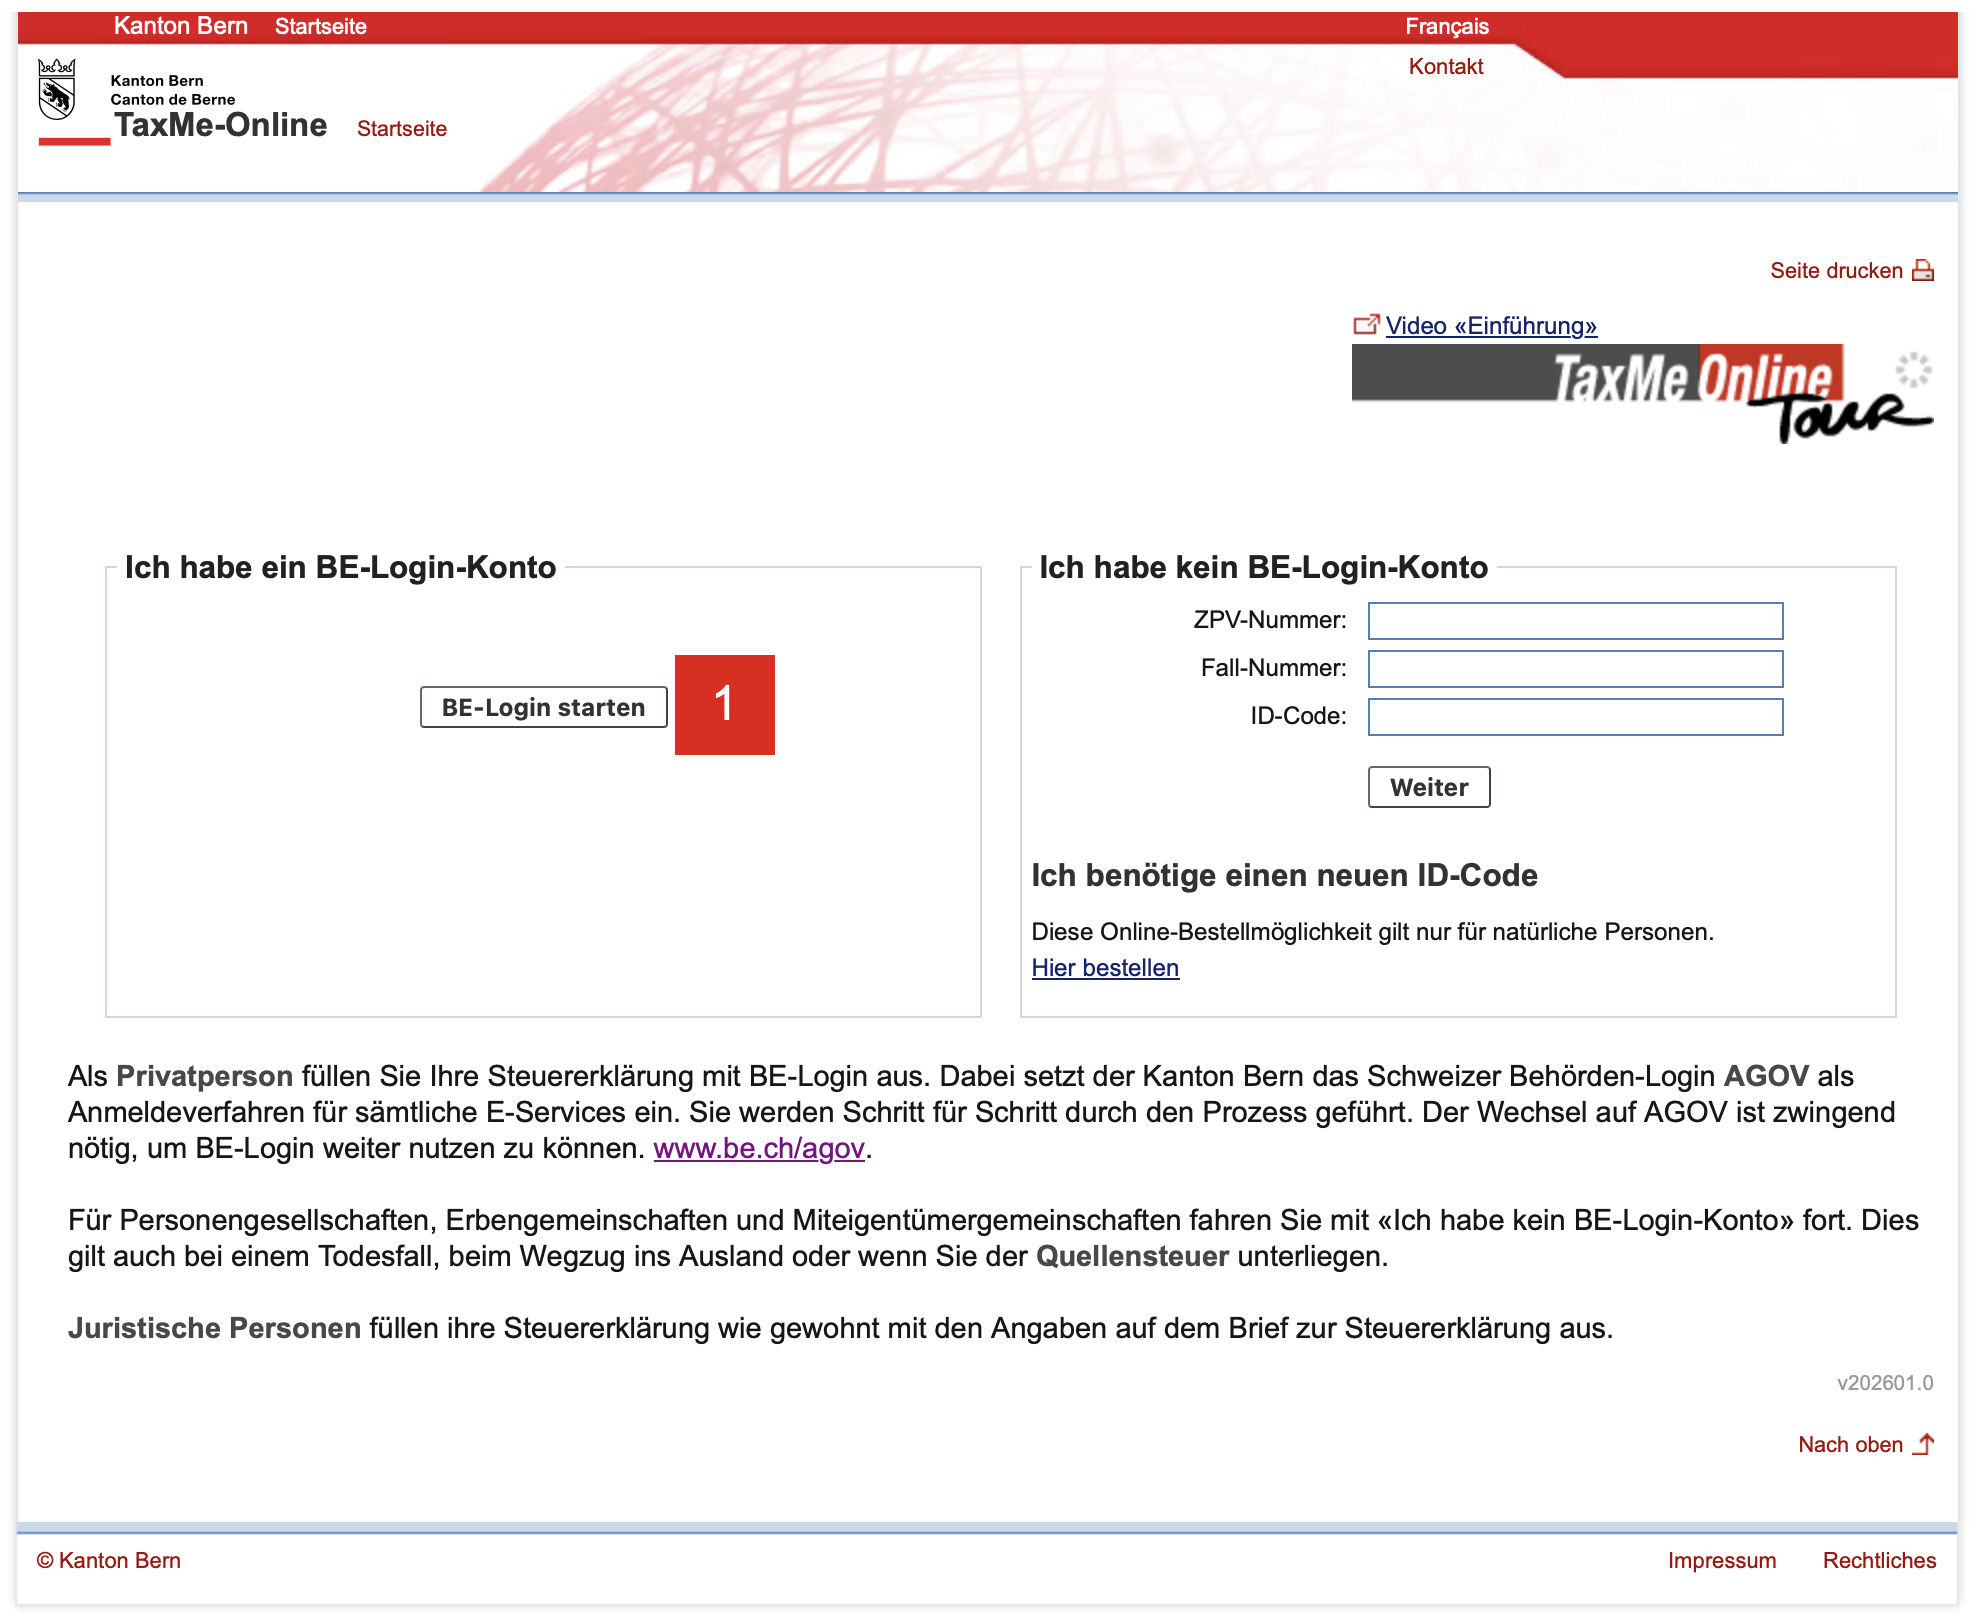Switch language to Français
The height and width of the screenshot is (1620, 1976).
[1446, 26]
